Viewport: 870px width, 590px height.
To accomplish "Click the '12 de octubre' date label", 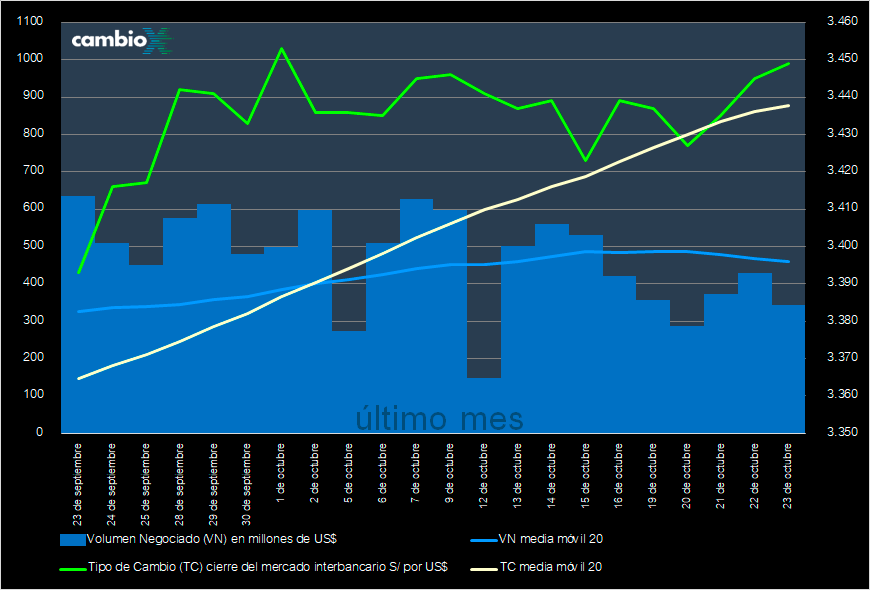I will click(x=484, y=475).
